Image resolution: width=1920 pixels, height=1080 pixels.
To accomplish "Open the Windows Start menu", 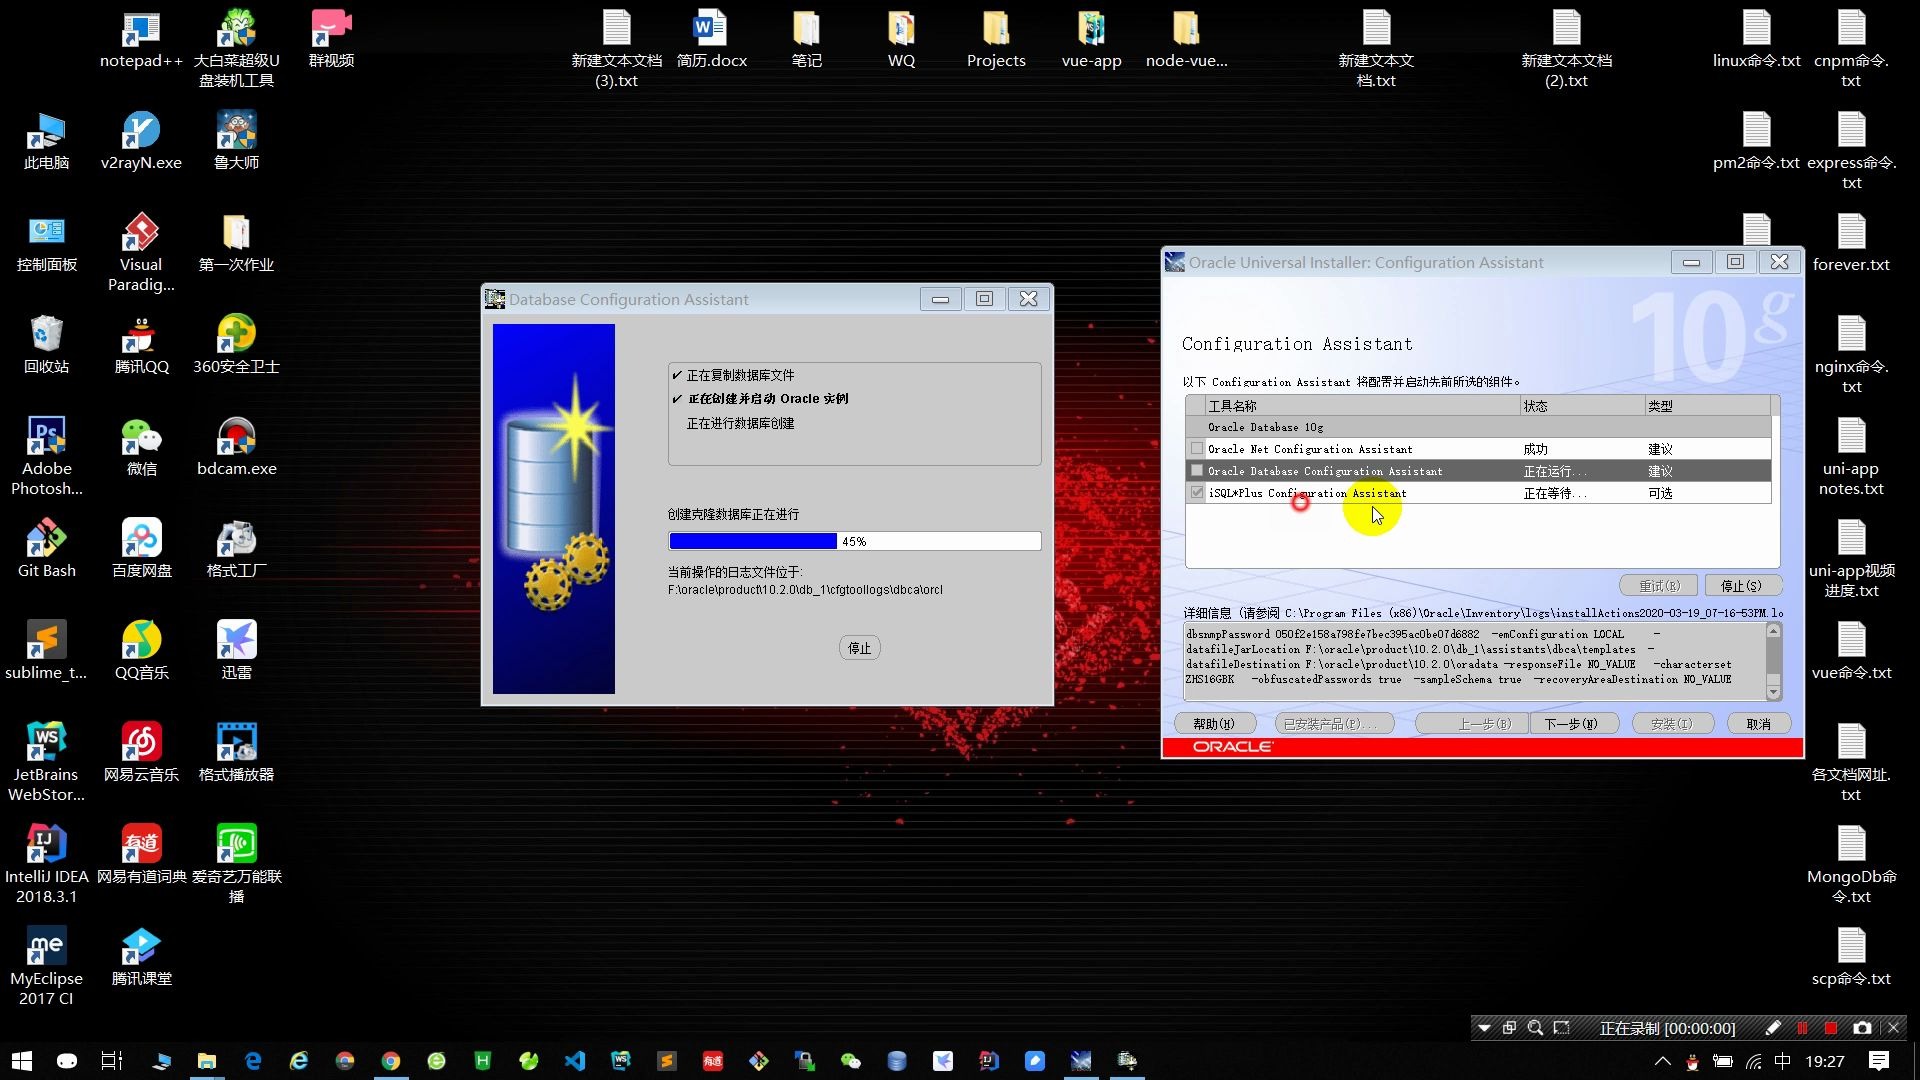I will (x=22, y=1061).
